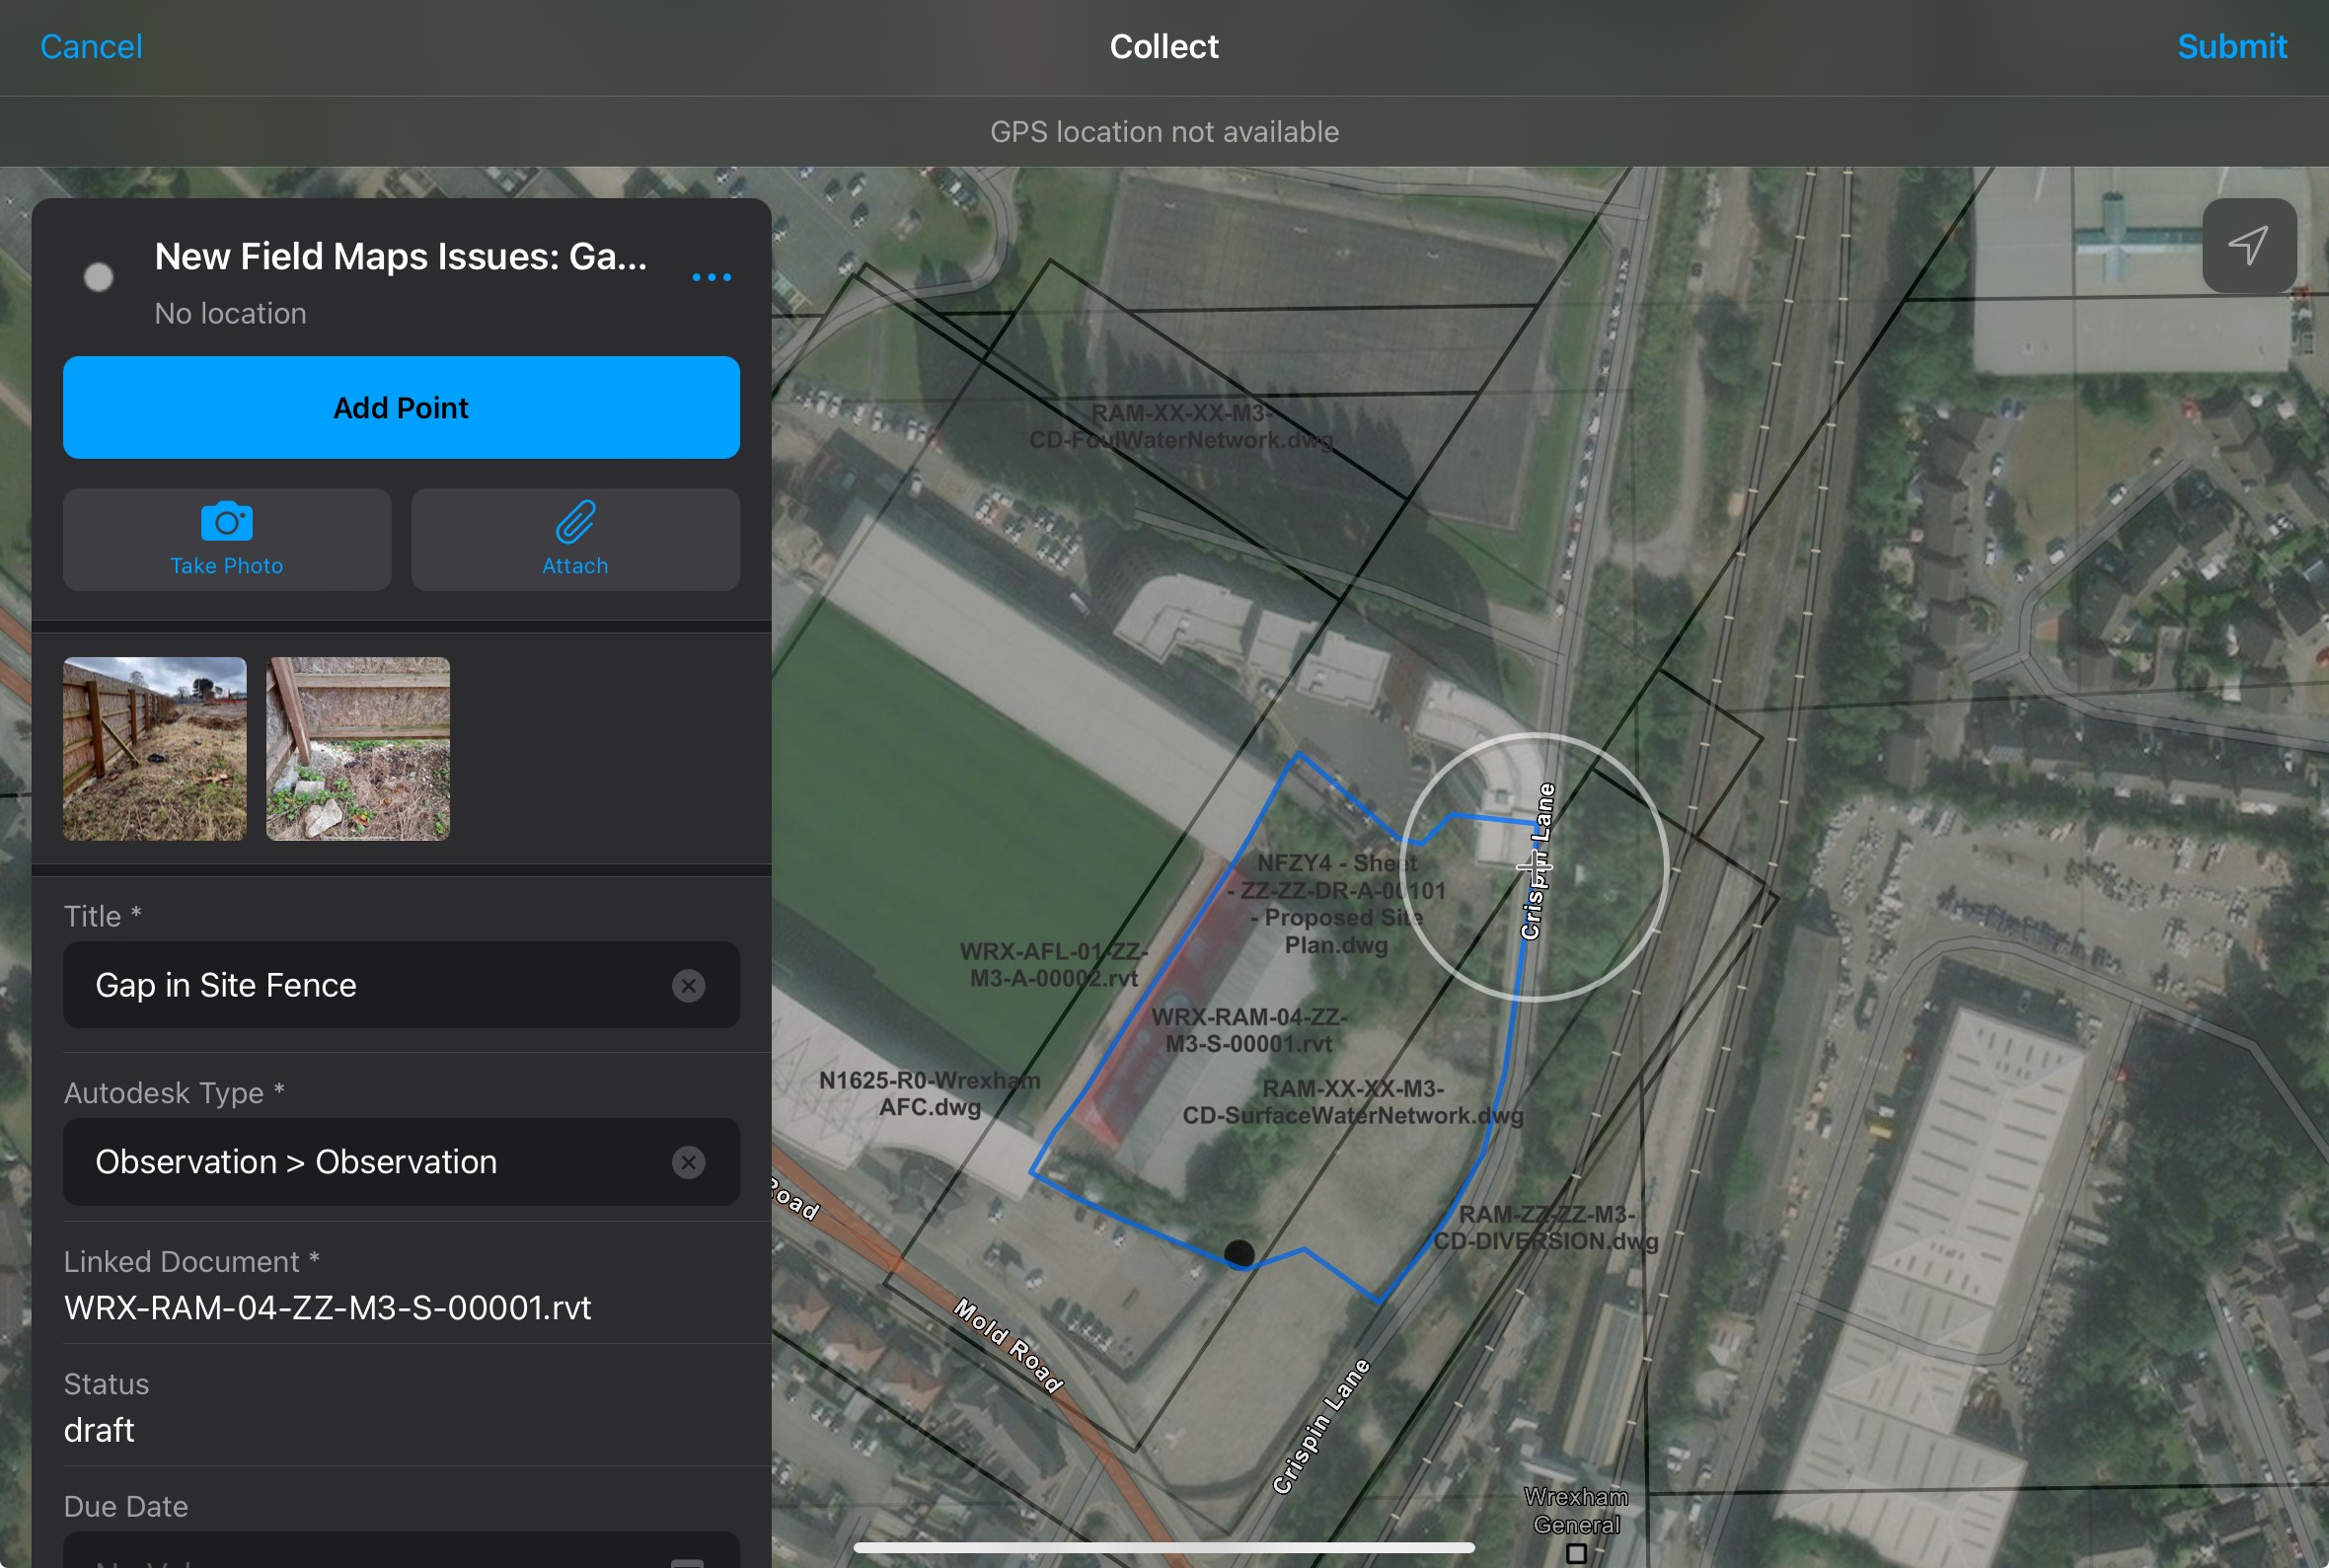Screen dimensions: 2329x1568
Task: Tap the GPS locate arrow button
Action: point(2248,245)
